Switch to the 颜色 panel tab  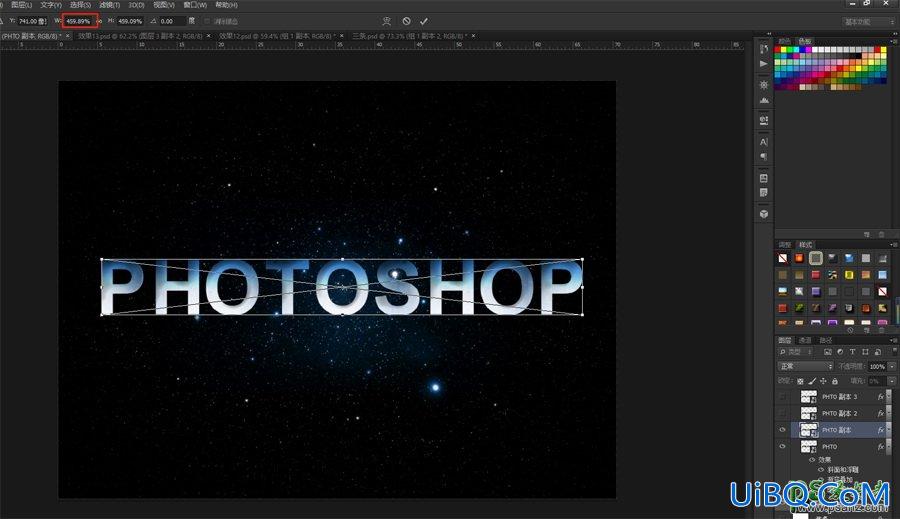(784, 41)
